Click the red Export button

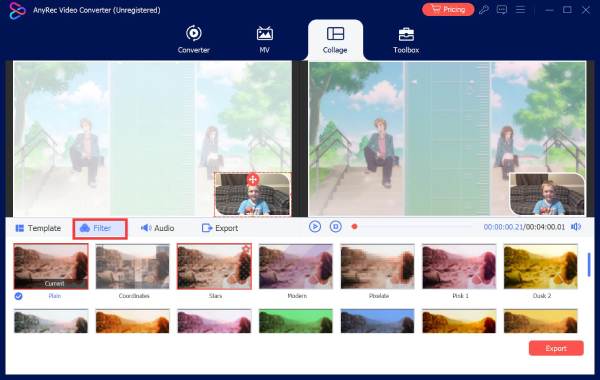click(x=556, y=348)
